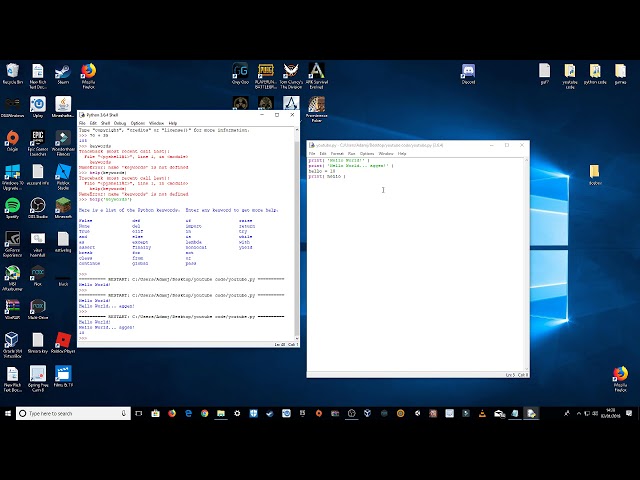The height and width of the screenshot is (480, 640).
Task: Click the Python Shell vertical scrollbar
Action: click(x=297, y=233)
